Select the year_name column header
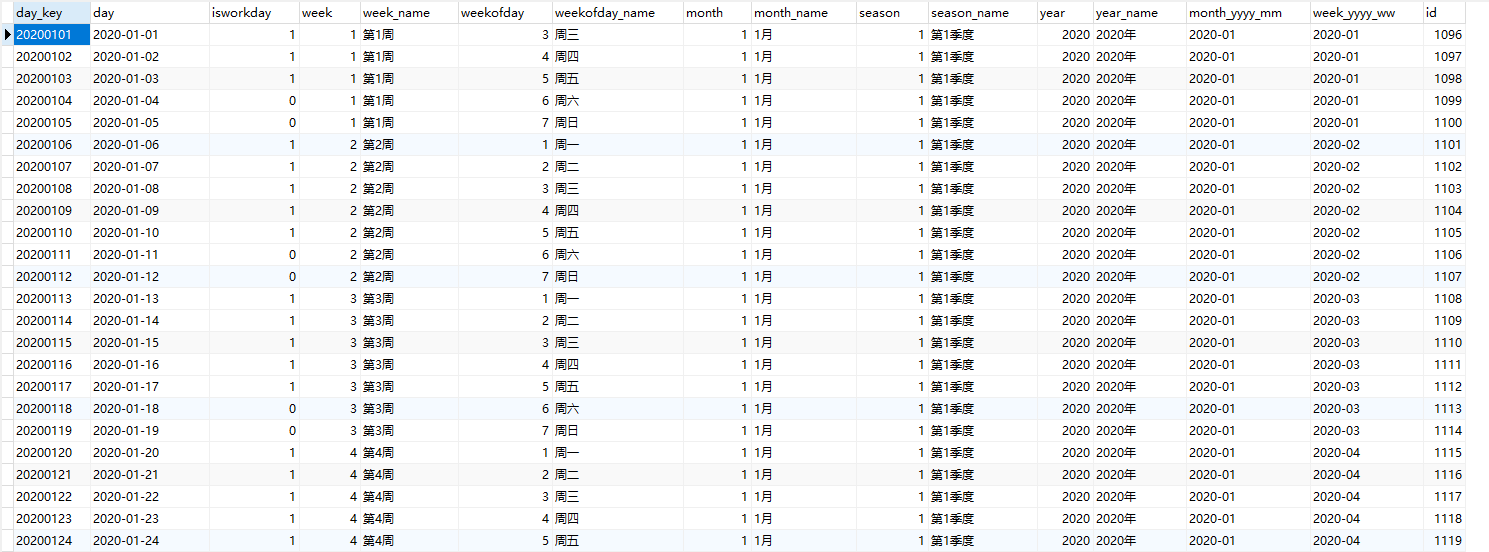This screenshot has height=552, width=1489. [x=1140, y=13]
